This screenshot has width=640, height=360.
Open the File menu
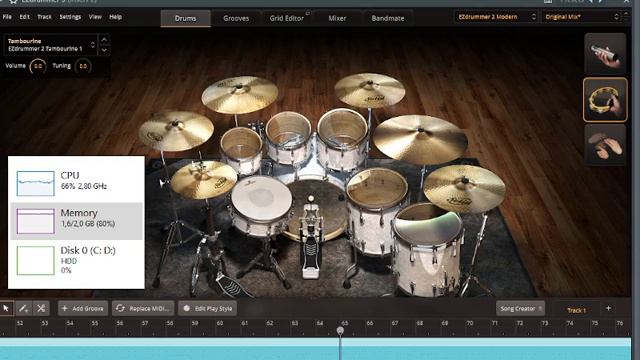(7, 17)
